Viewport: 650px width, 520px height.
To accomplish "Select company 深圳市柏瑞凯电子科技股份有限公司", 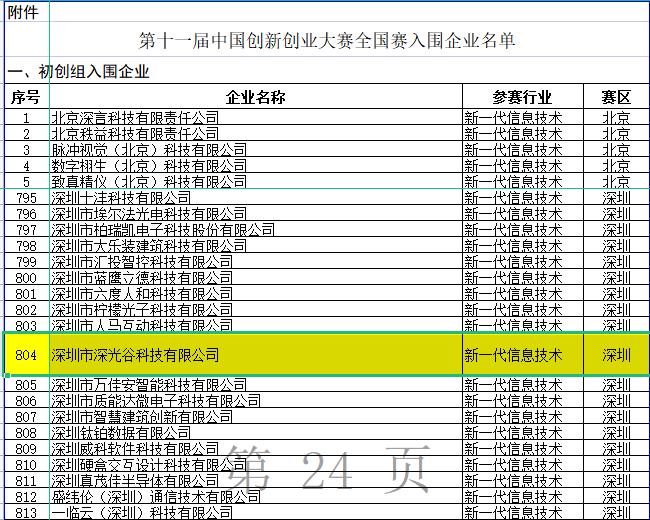I will 163,230.
